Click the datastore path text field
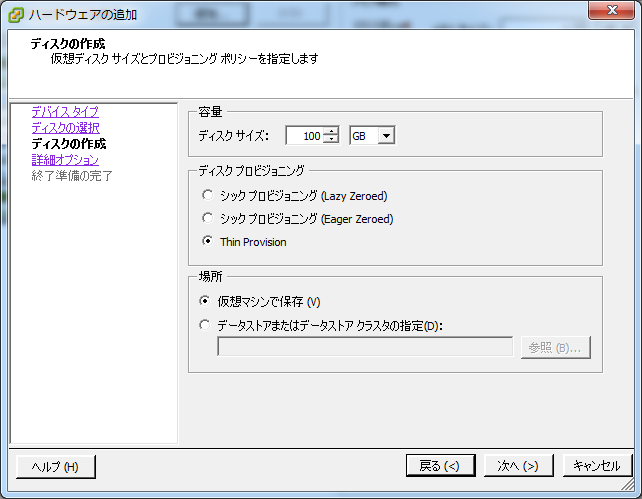 coord(365,347)
